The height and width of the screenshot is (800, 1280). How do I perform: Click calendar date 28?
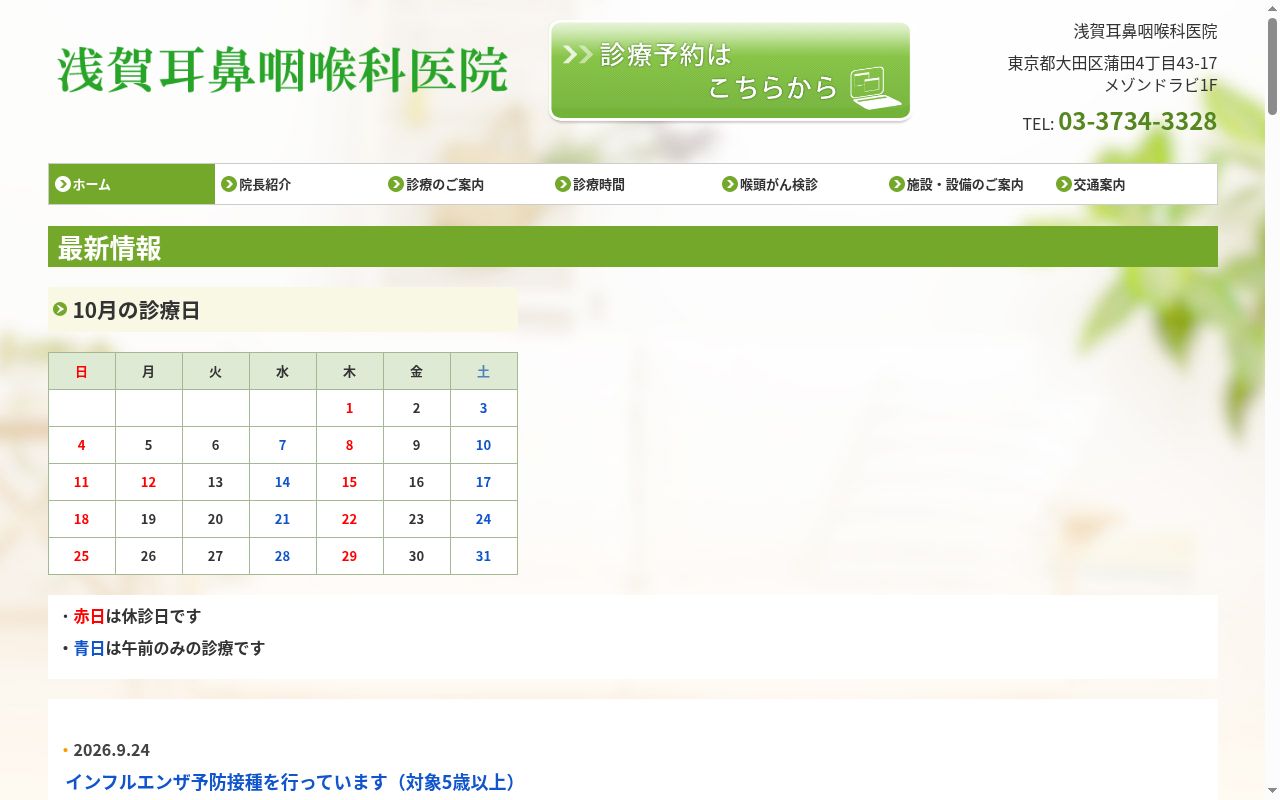pos(283,556)
